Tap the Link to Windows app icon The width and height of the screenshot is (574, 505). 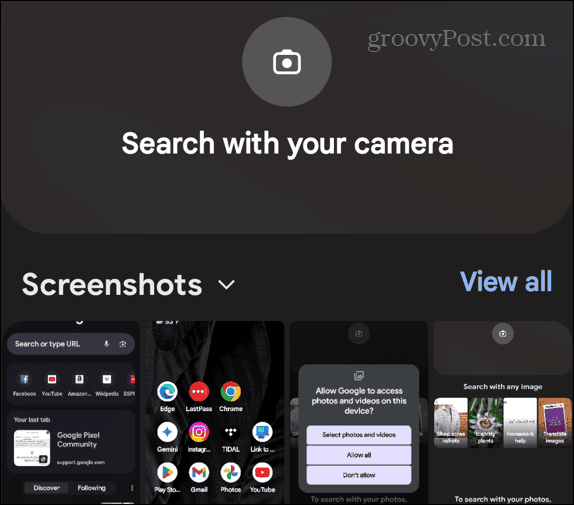(262, 432)
